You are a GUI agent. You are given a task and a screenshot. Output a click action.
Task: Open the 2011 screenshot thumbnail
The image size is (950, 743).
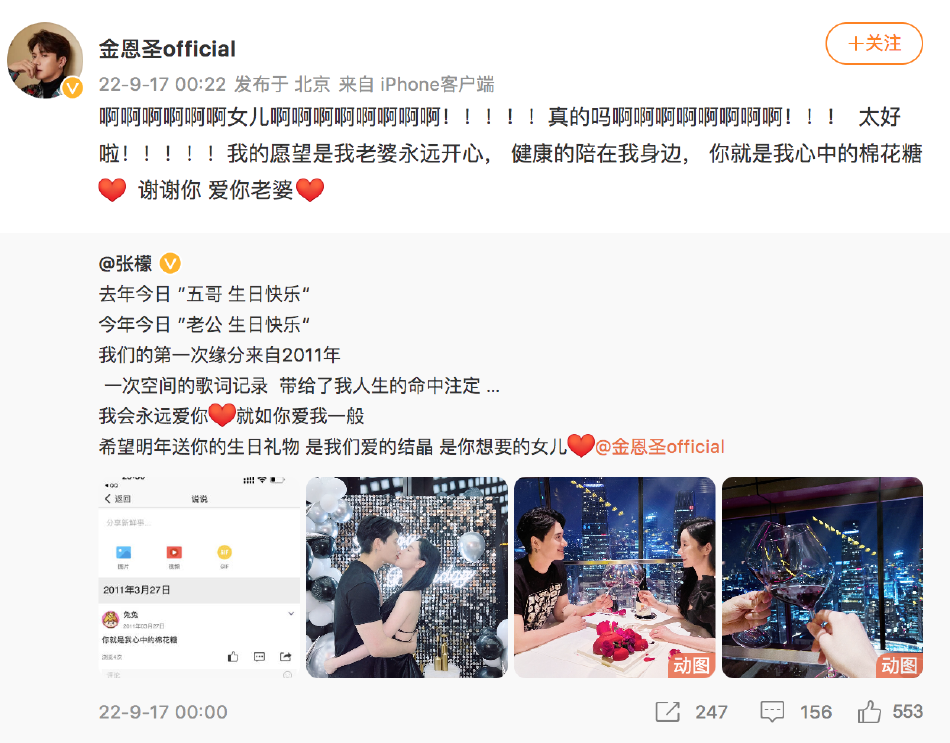pyautogui.click(x=199, y=577)
